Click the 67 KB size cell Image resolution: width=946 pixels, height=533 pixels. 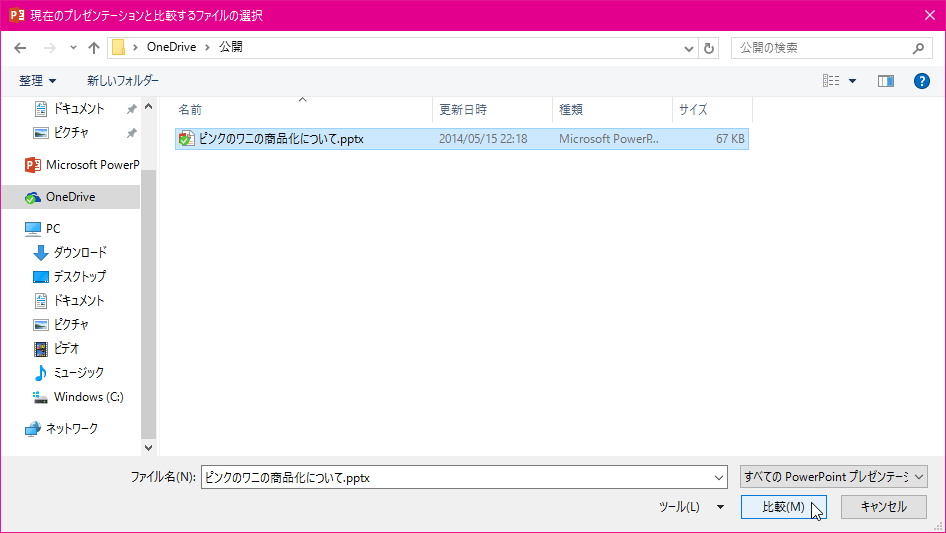(730, 139)
